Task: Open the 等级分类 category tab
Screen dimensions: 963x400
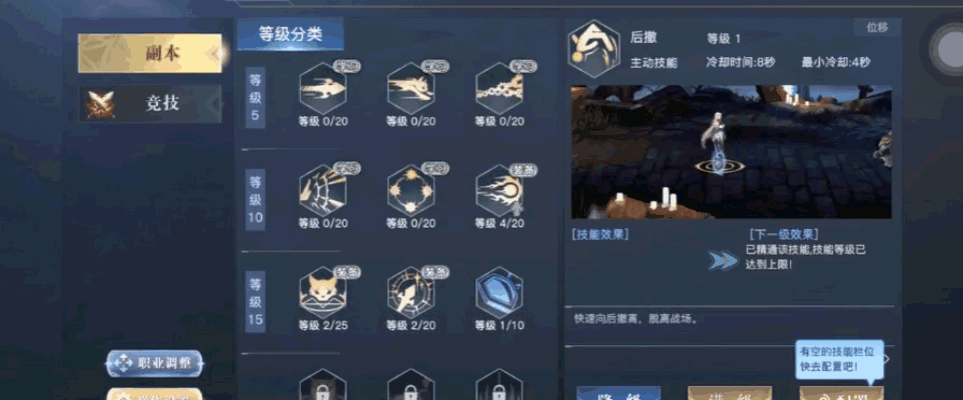Action: (x=290, y=34)
